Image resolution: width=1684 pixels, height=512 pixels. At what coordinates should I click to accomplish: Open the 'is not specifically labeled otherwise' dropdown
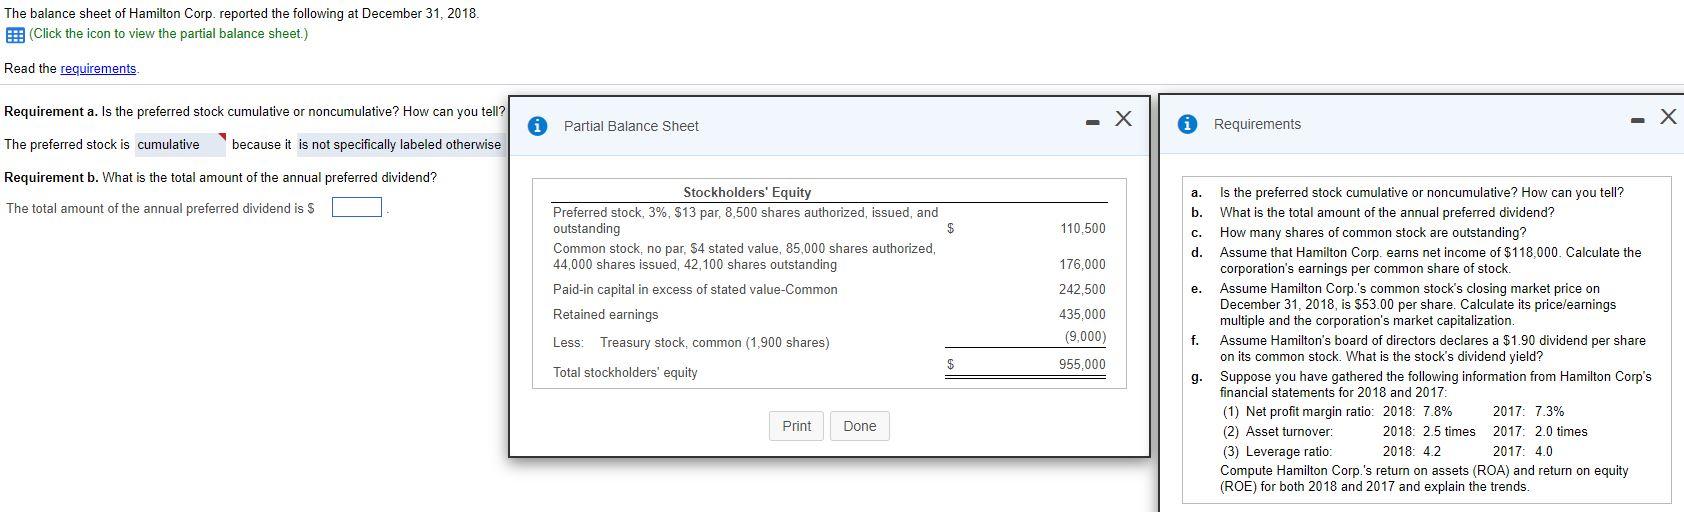pos(400,145)
